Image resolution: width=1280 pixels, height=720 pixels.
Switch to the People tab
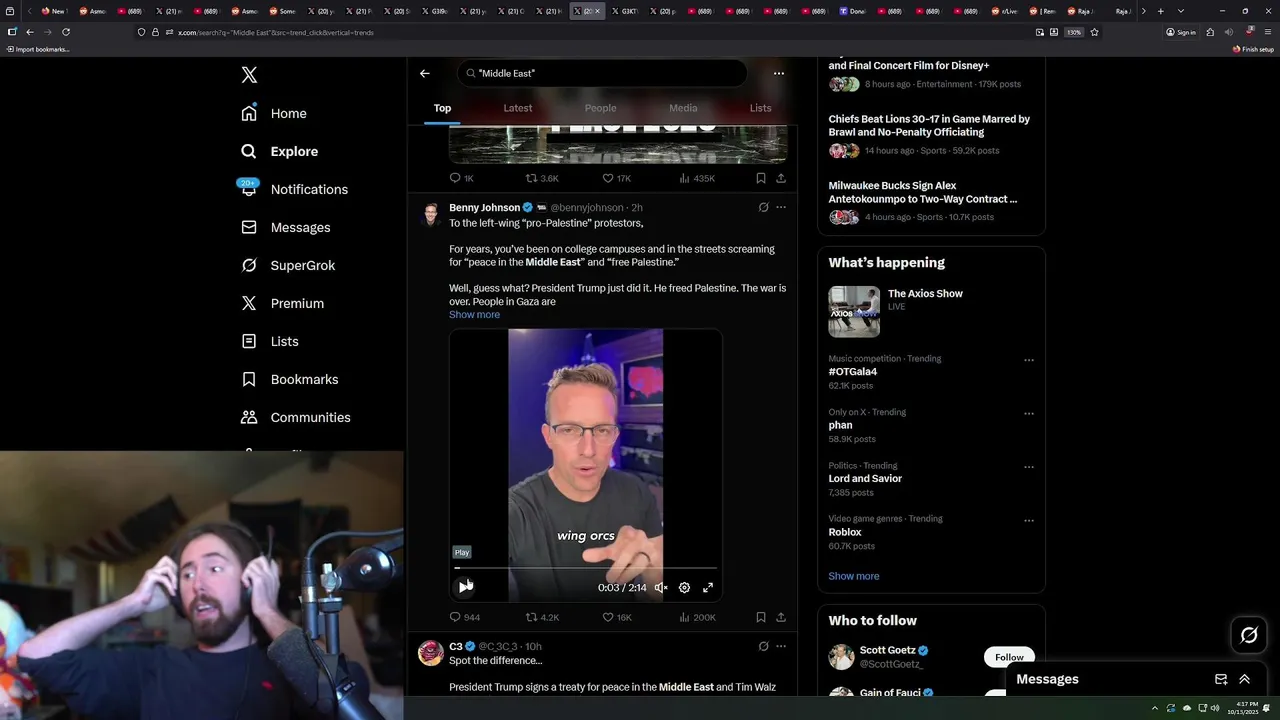(600, 108)
